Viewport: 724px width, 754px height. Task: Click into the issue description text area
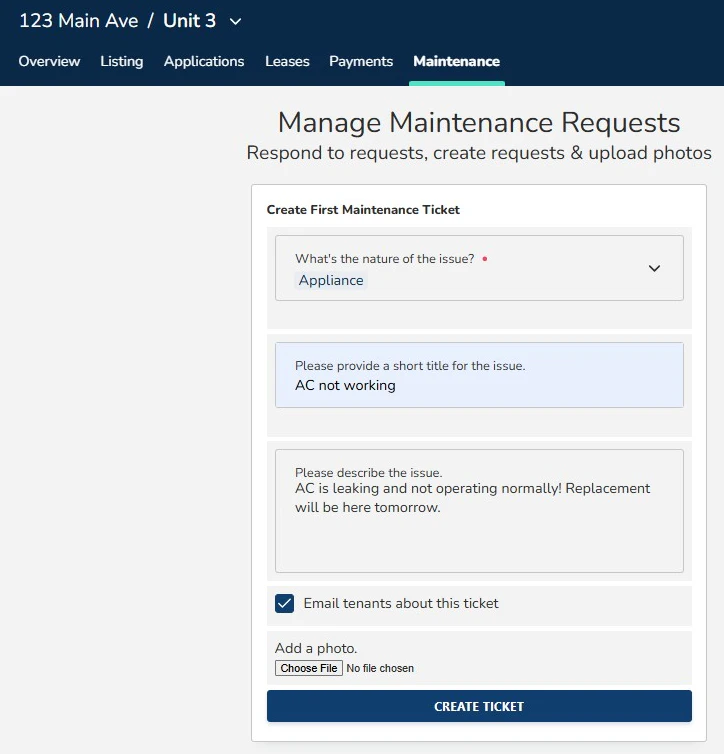[x=479, y=511]
